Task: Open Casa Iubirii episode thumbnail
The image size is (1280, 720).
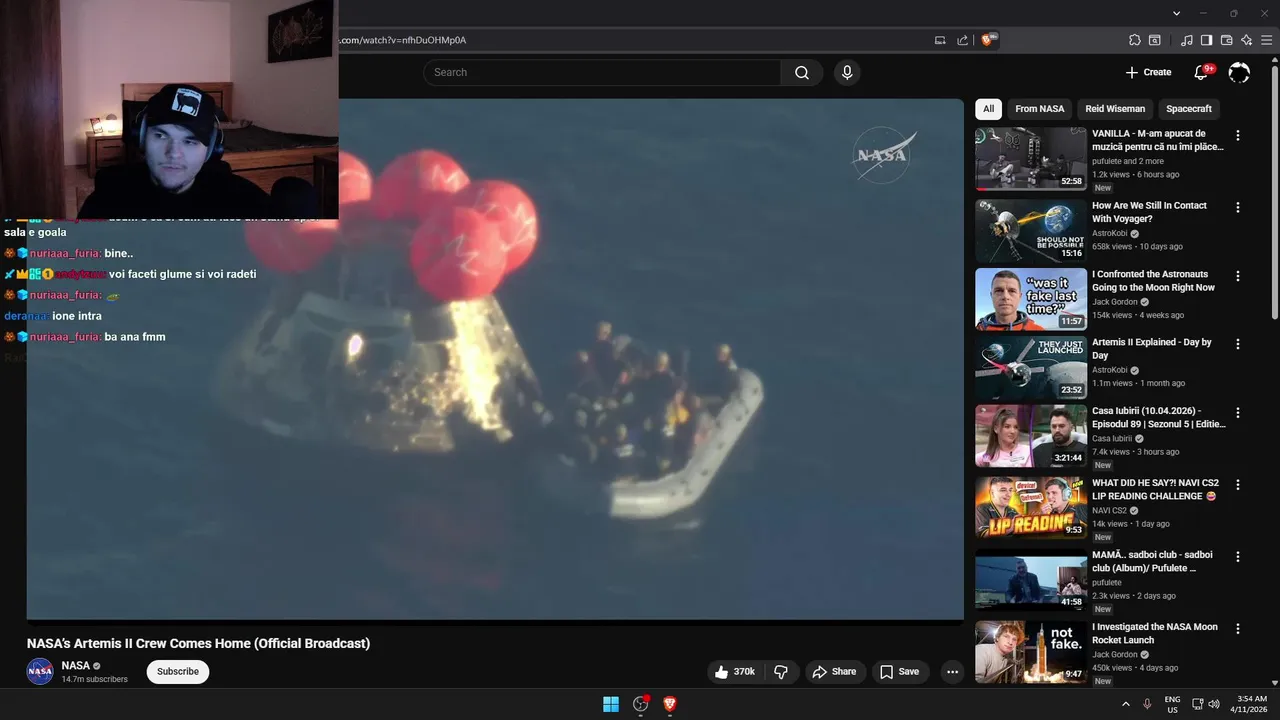Action: (1030, 435)
